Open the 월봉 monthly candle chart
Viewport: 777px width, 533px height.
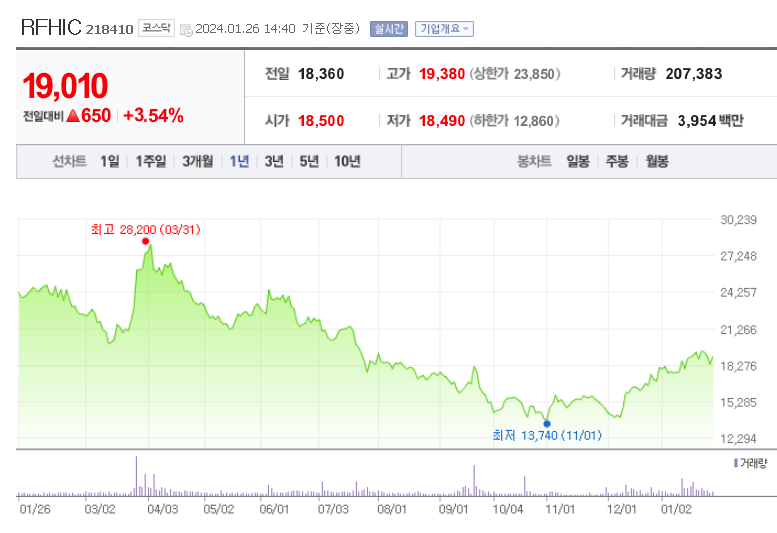point(657,161)
